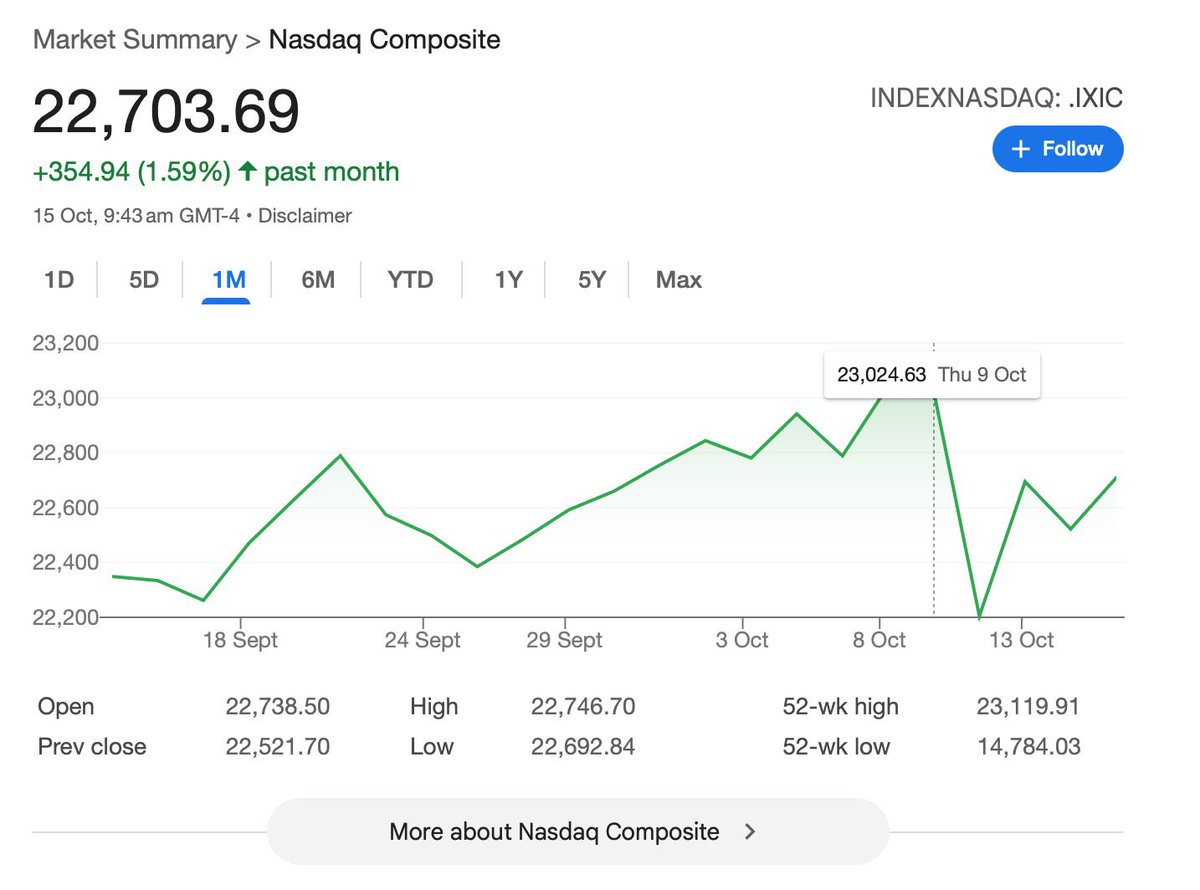1200x890 pixels.
Task: Click the Open value 22,738.50
Action: (x=278, y=707)
